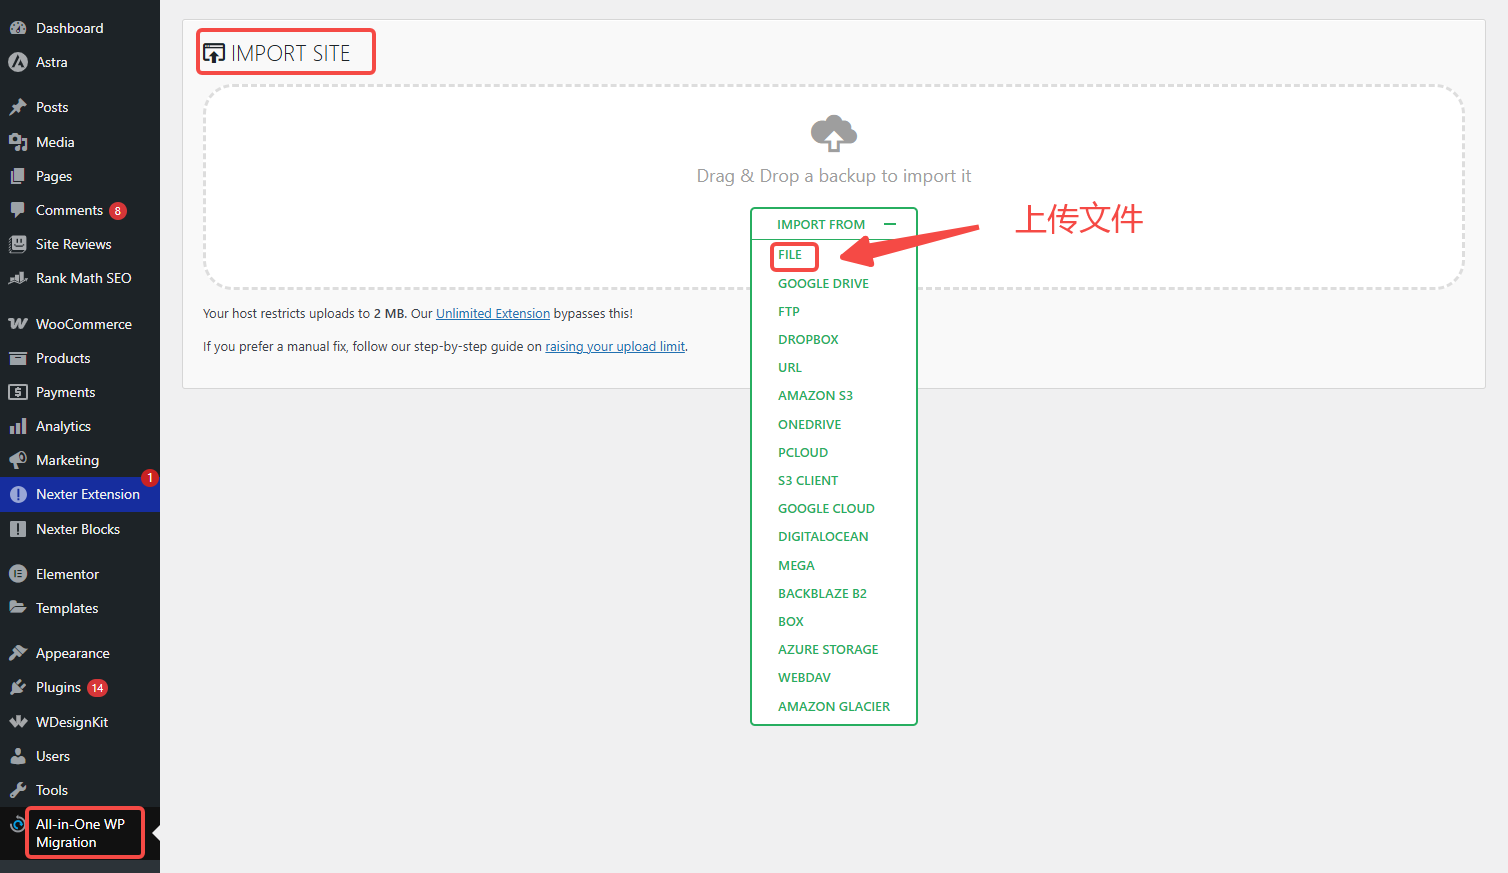Click the WooCommerce logo icon
The width and height of the screenshot is (1508, 873).
click(18, 324)
